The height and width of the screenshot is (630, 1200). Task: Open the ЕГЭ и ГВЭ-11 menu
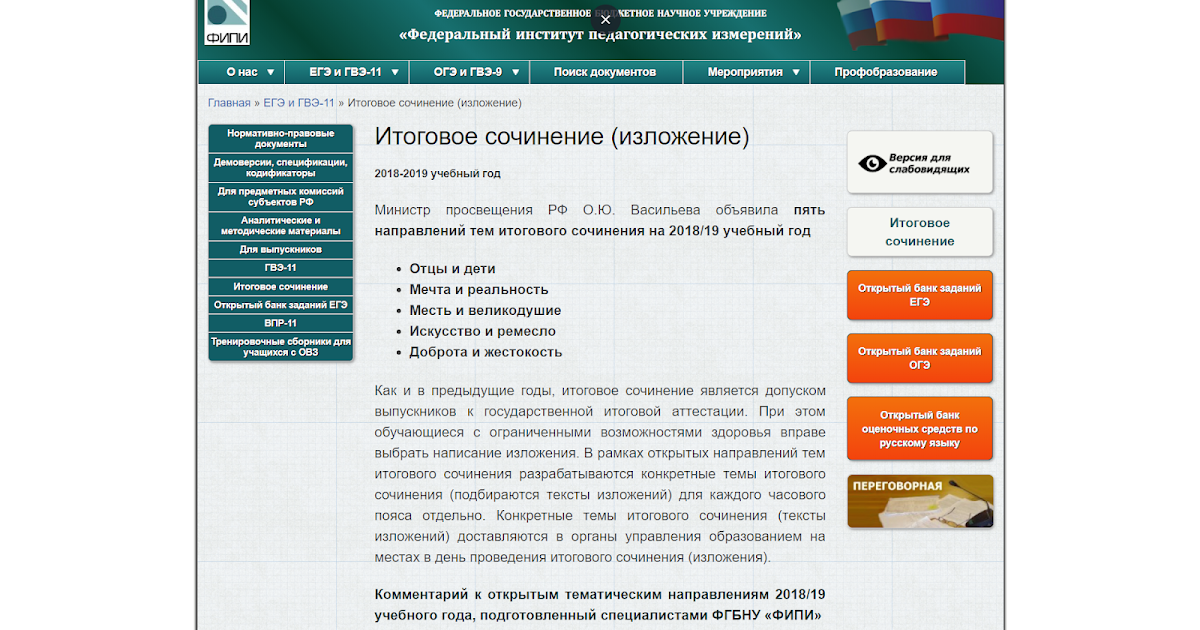tap(347, 72)
